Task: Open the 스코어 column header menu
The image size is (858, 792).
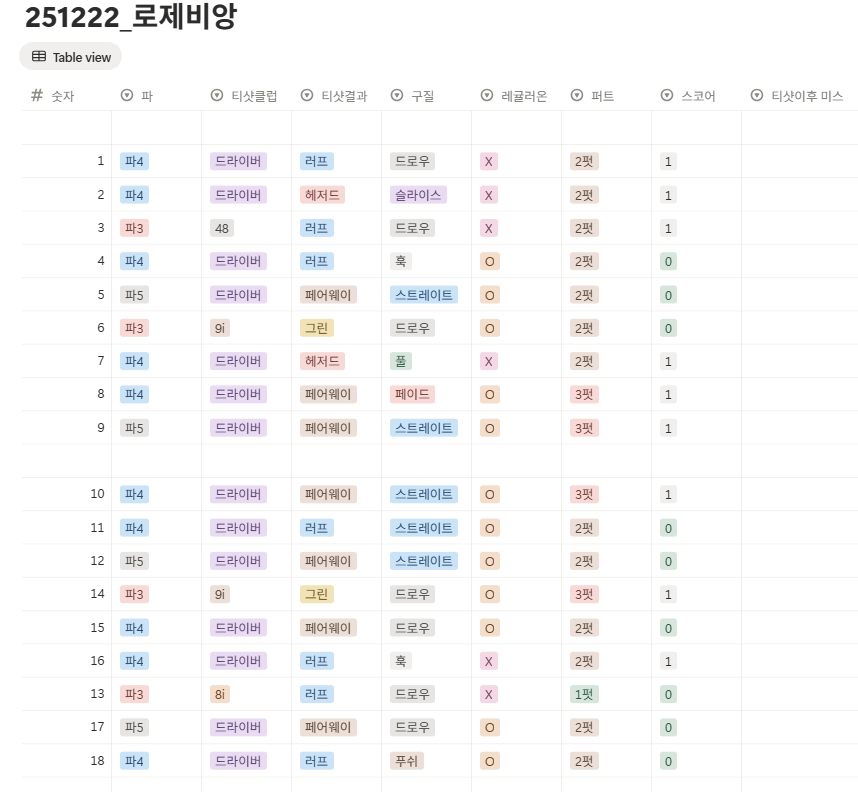Action: point(697,96)
